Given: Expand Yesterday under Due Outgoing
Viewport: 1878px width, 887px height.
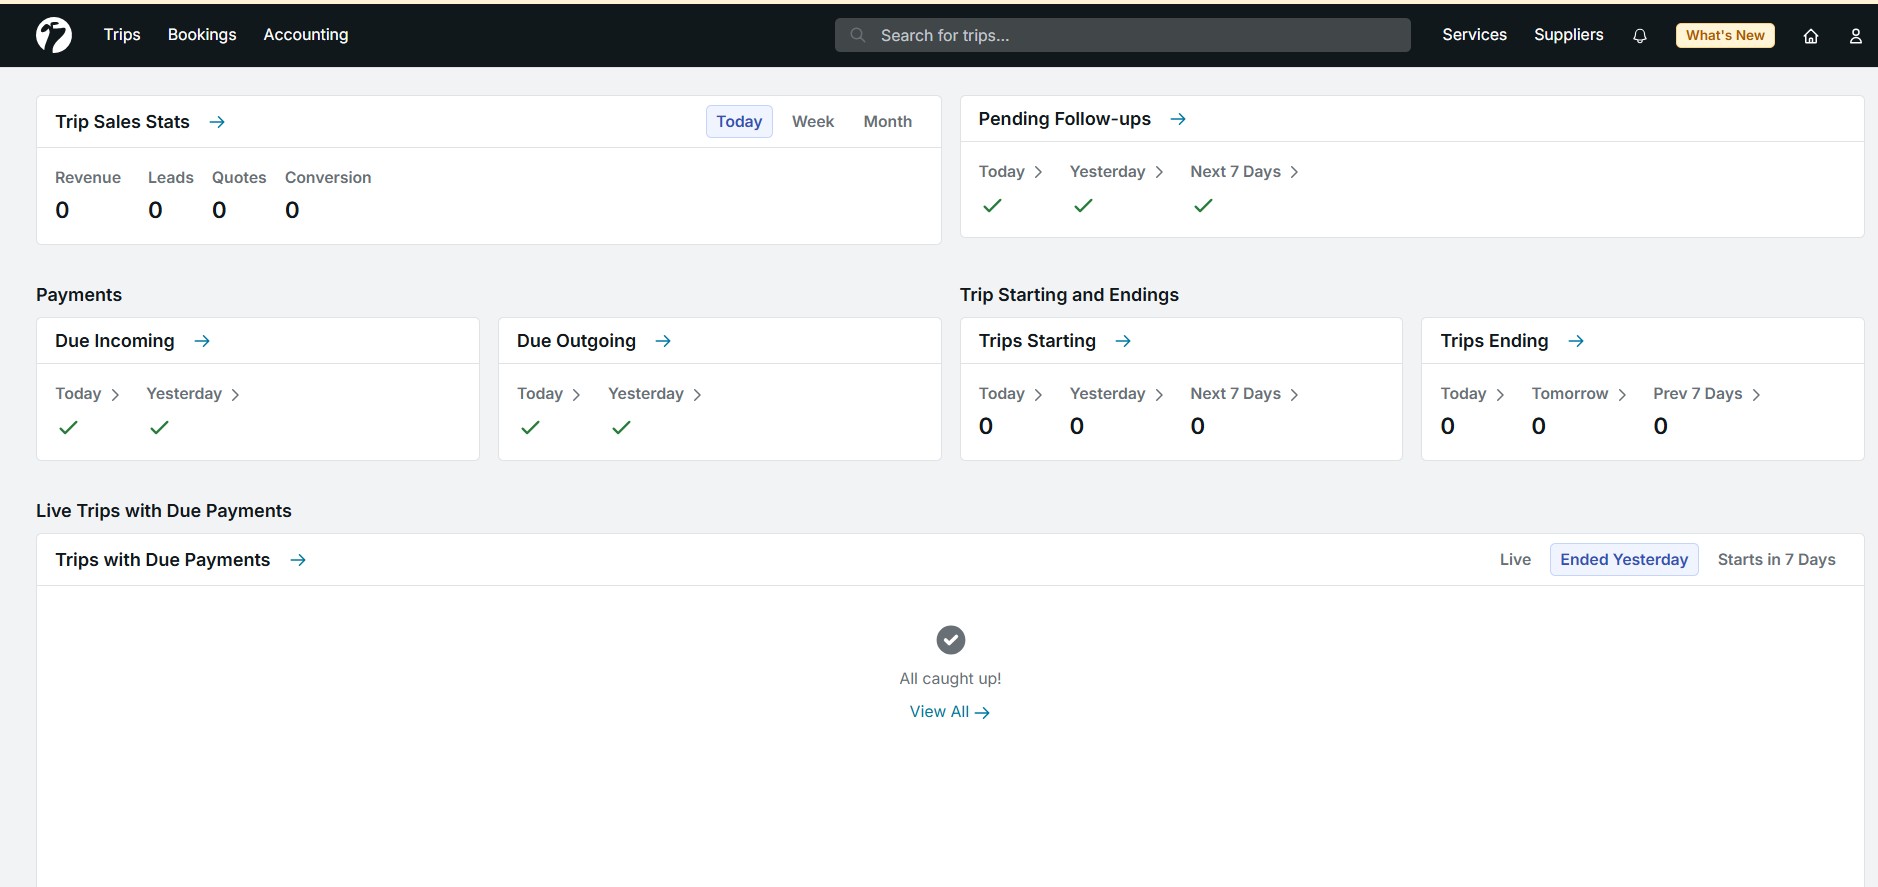Looking at the screenshot, I should pos(655,394).
